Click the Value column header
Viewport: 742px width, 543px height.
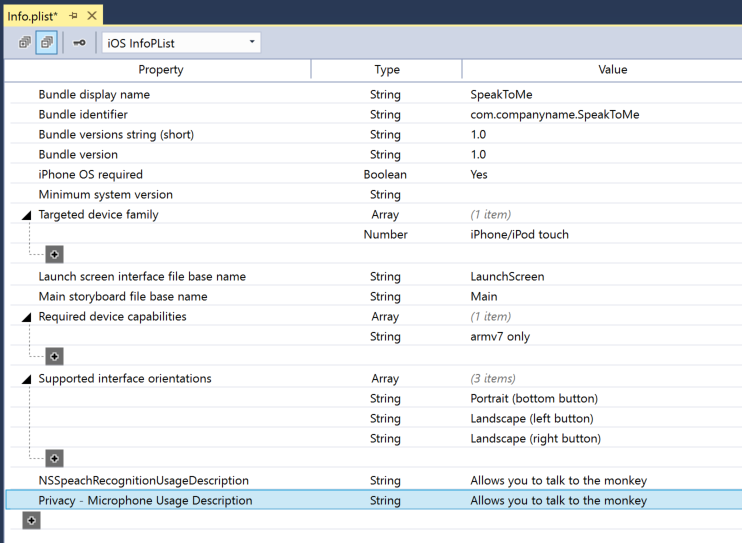[x=612, y=70]
